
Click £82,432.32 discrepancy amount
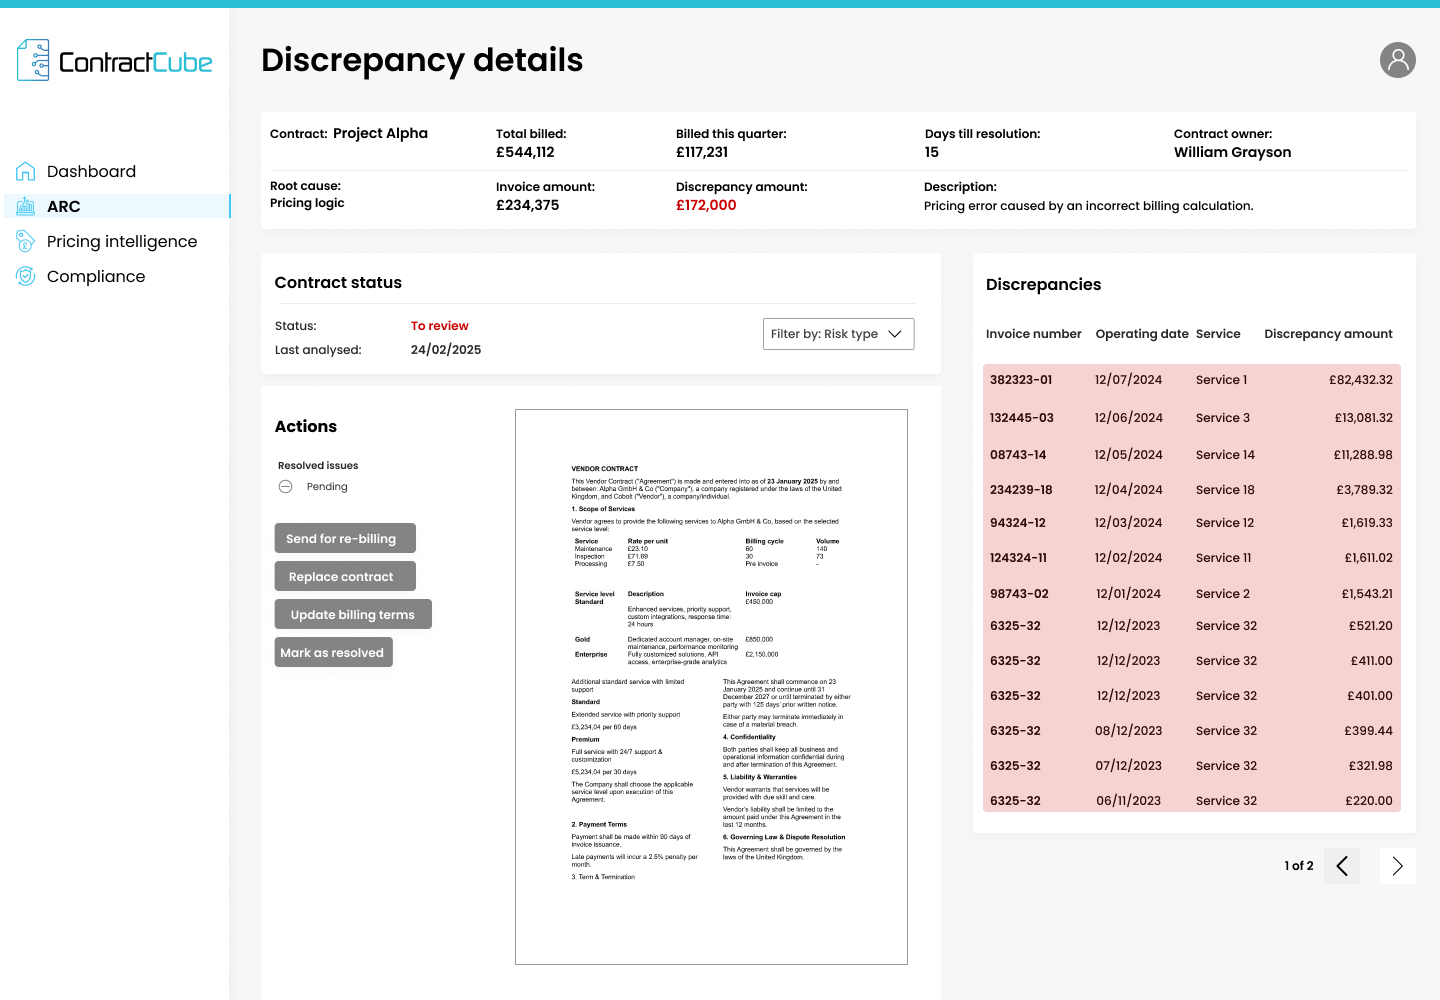[1361, 380]
